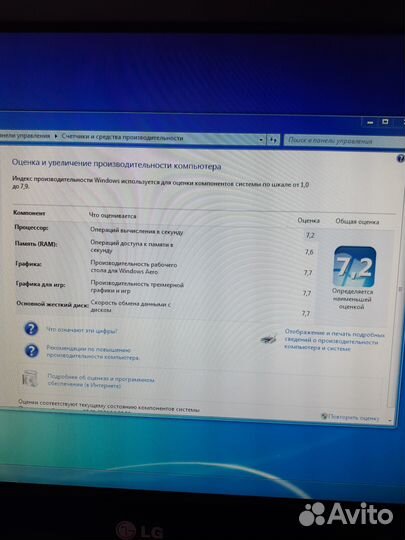The image size is (405, 540).
Task: Open the help question mark icon
Action: pos(401,158)
